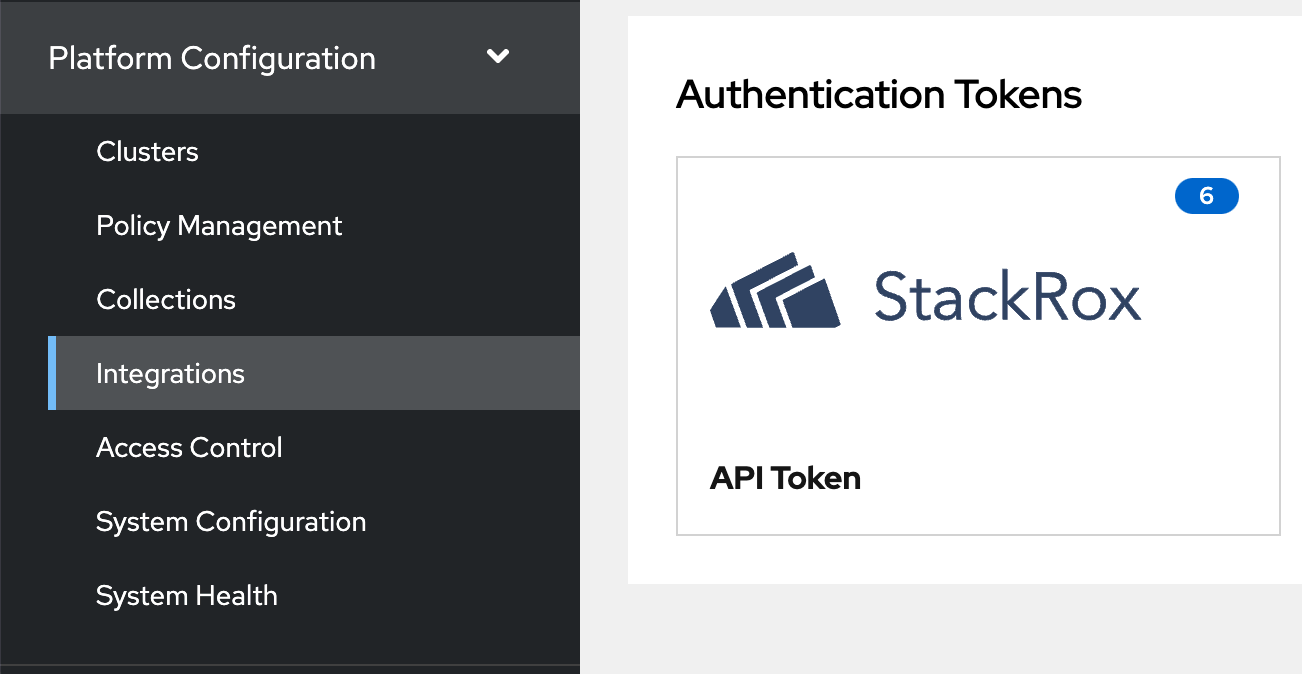Click the StackRox wordmark text
This screenshot has height=674, width=1302.
pos(1006,297)
